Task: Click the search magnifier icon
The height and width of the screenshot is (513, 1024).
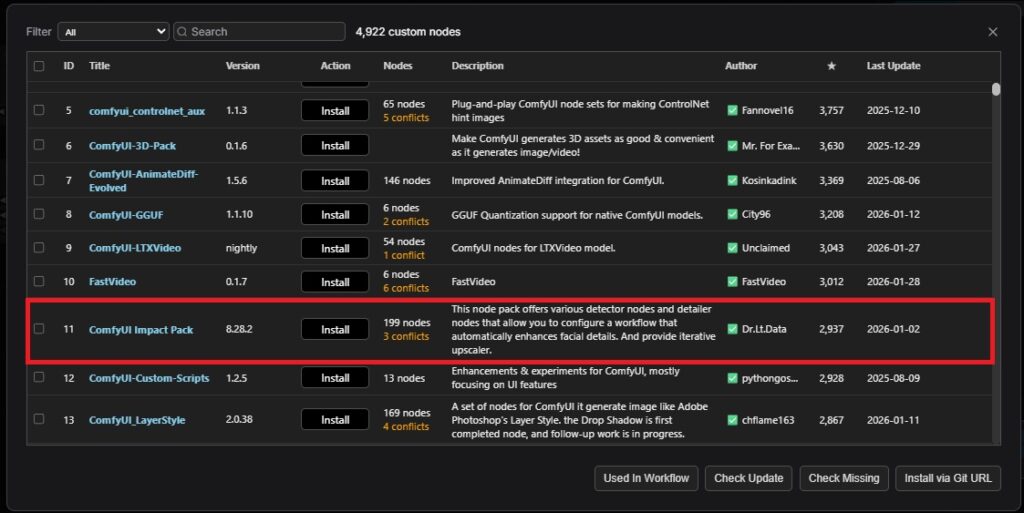Action: [183, 32]
